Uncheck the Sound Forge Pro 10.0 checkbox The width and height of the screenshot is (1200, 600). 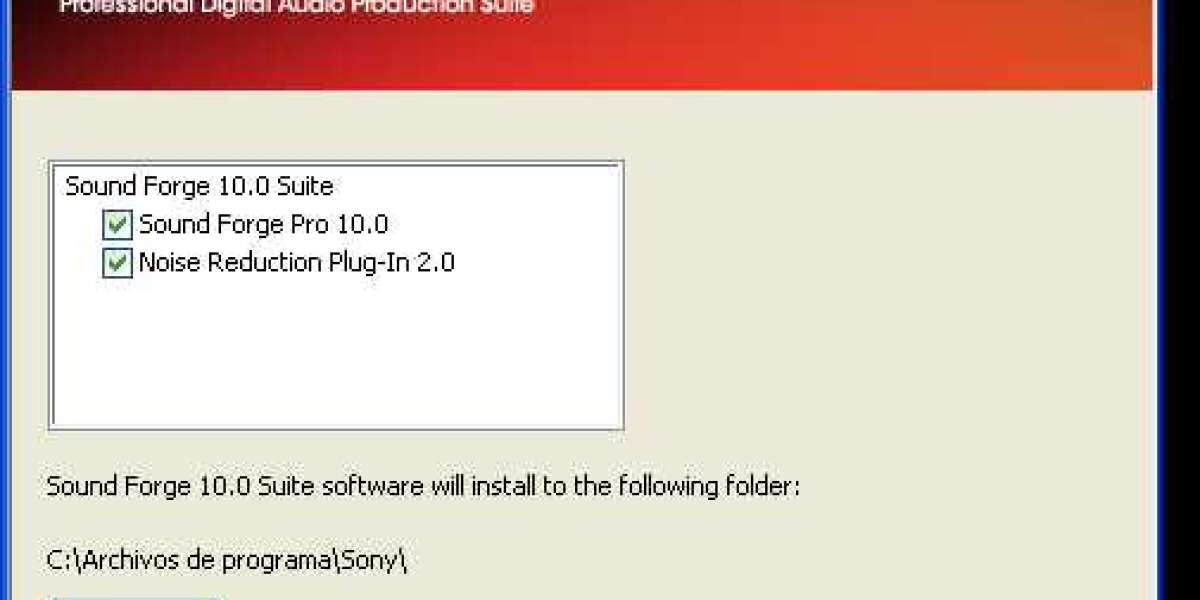(118, 225)
